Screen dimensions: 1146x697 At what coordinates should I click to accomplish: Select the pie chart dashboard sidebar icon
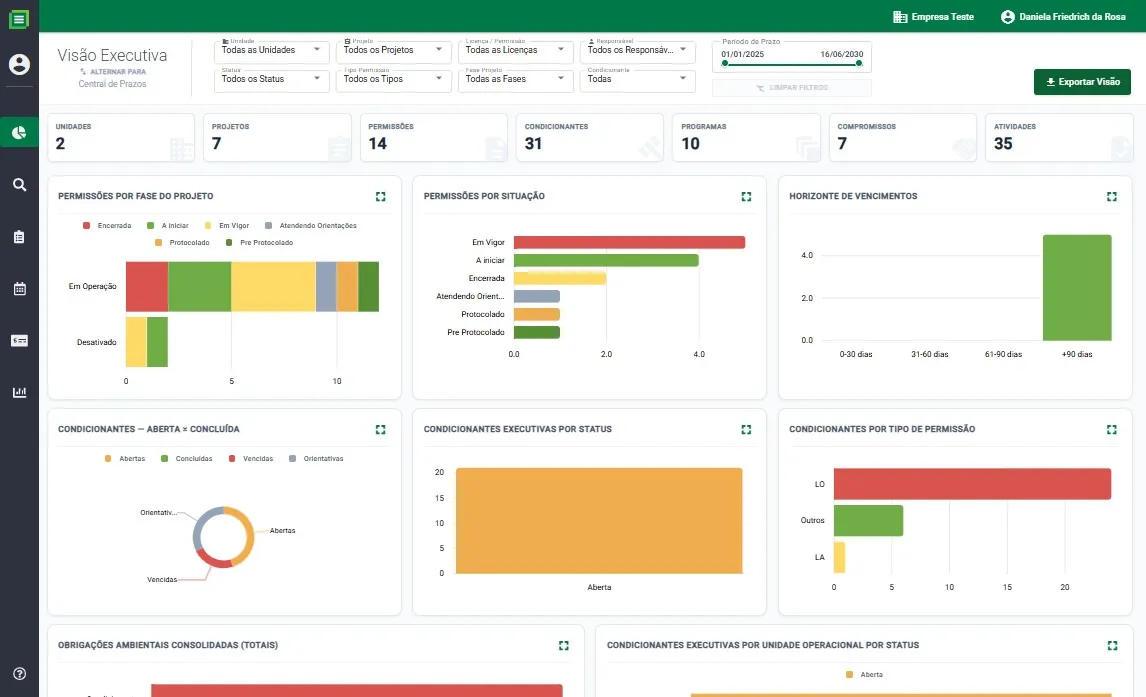click(x=19, y=132)
